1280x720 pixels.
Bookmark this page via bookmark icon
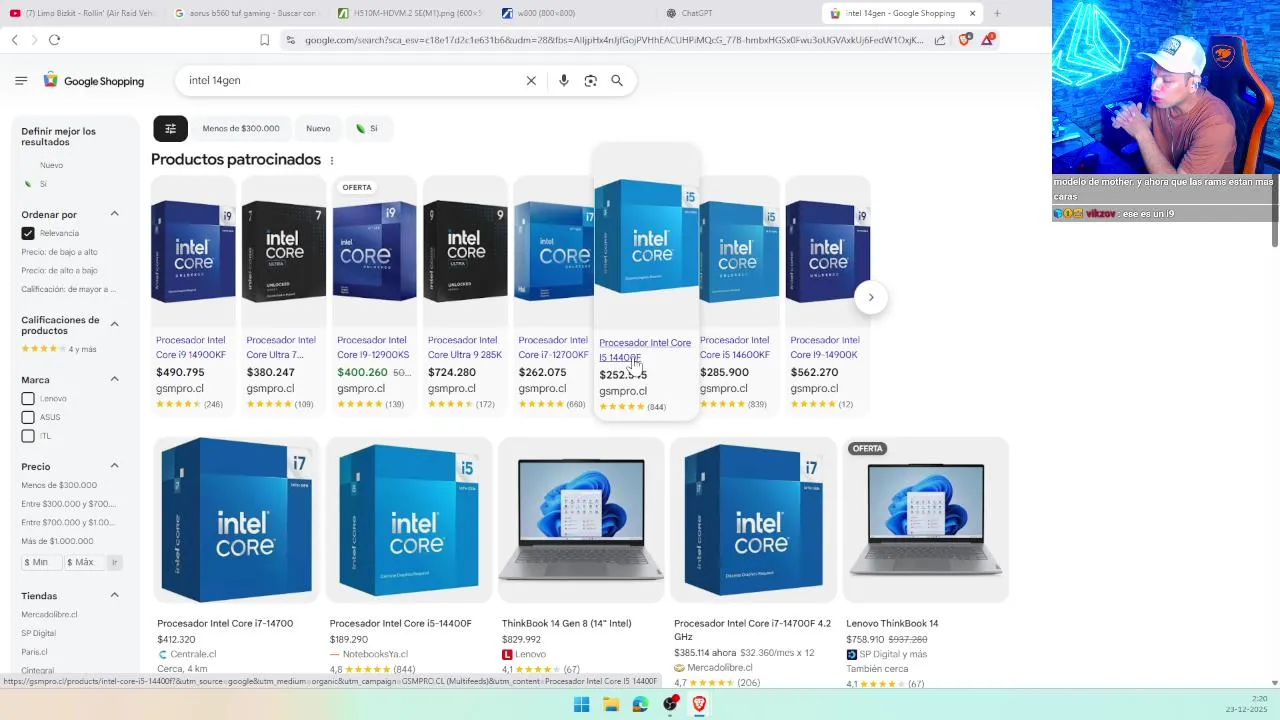(x=264, y=40)
